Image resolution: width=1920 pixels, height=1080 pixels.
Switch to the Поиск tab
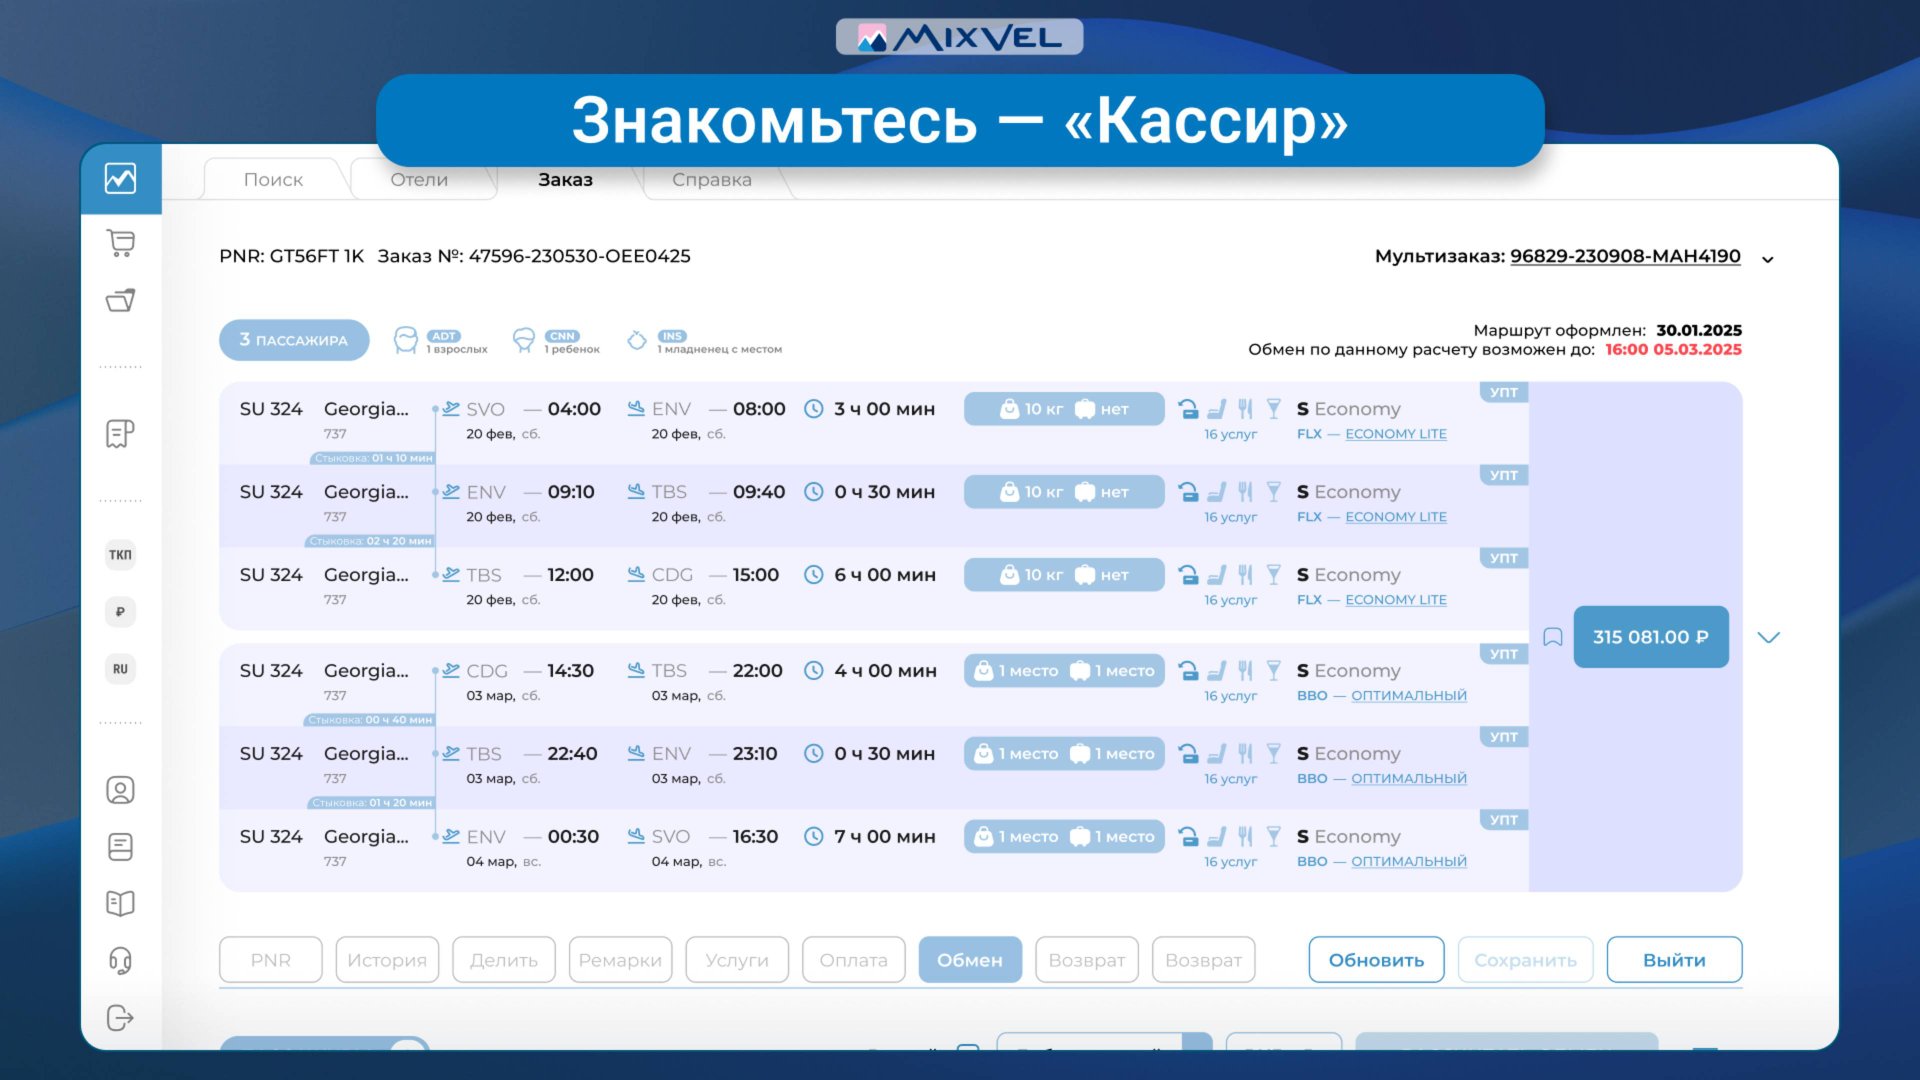coord(273,180)
